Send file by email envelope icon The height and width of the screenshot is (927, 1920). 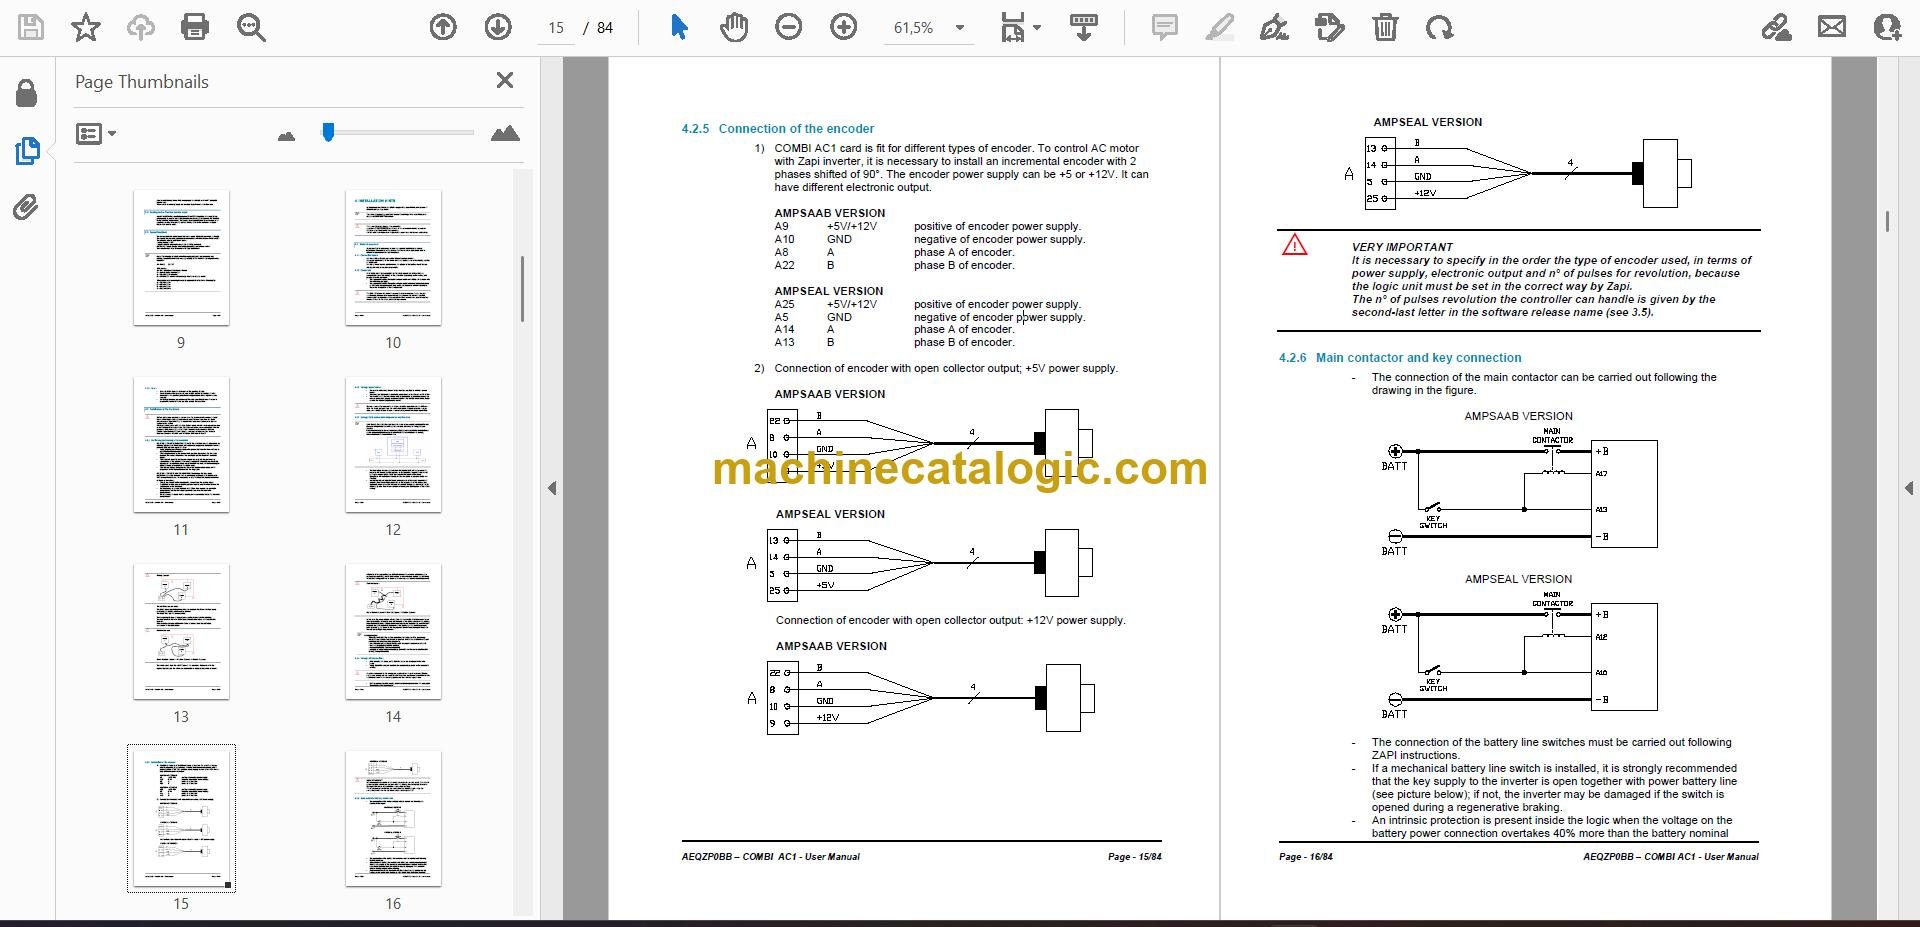pos(1832,27)
